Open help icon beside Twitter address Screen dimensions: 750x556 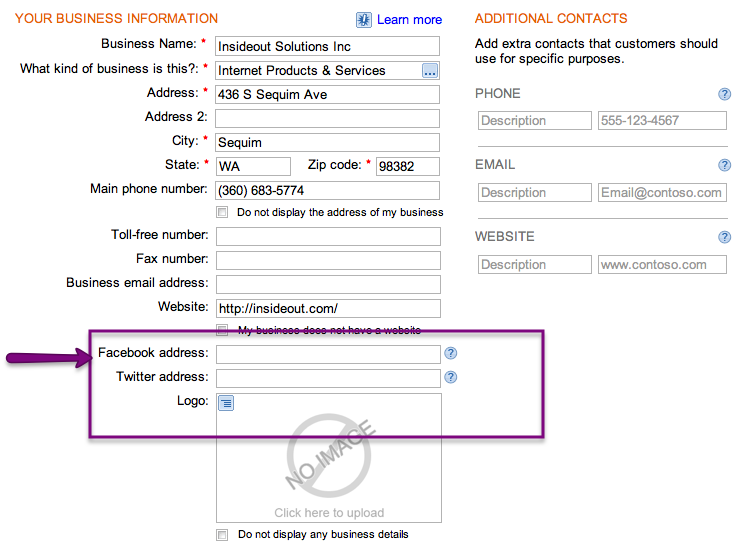[x=450, y=377]
